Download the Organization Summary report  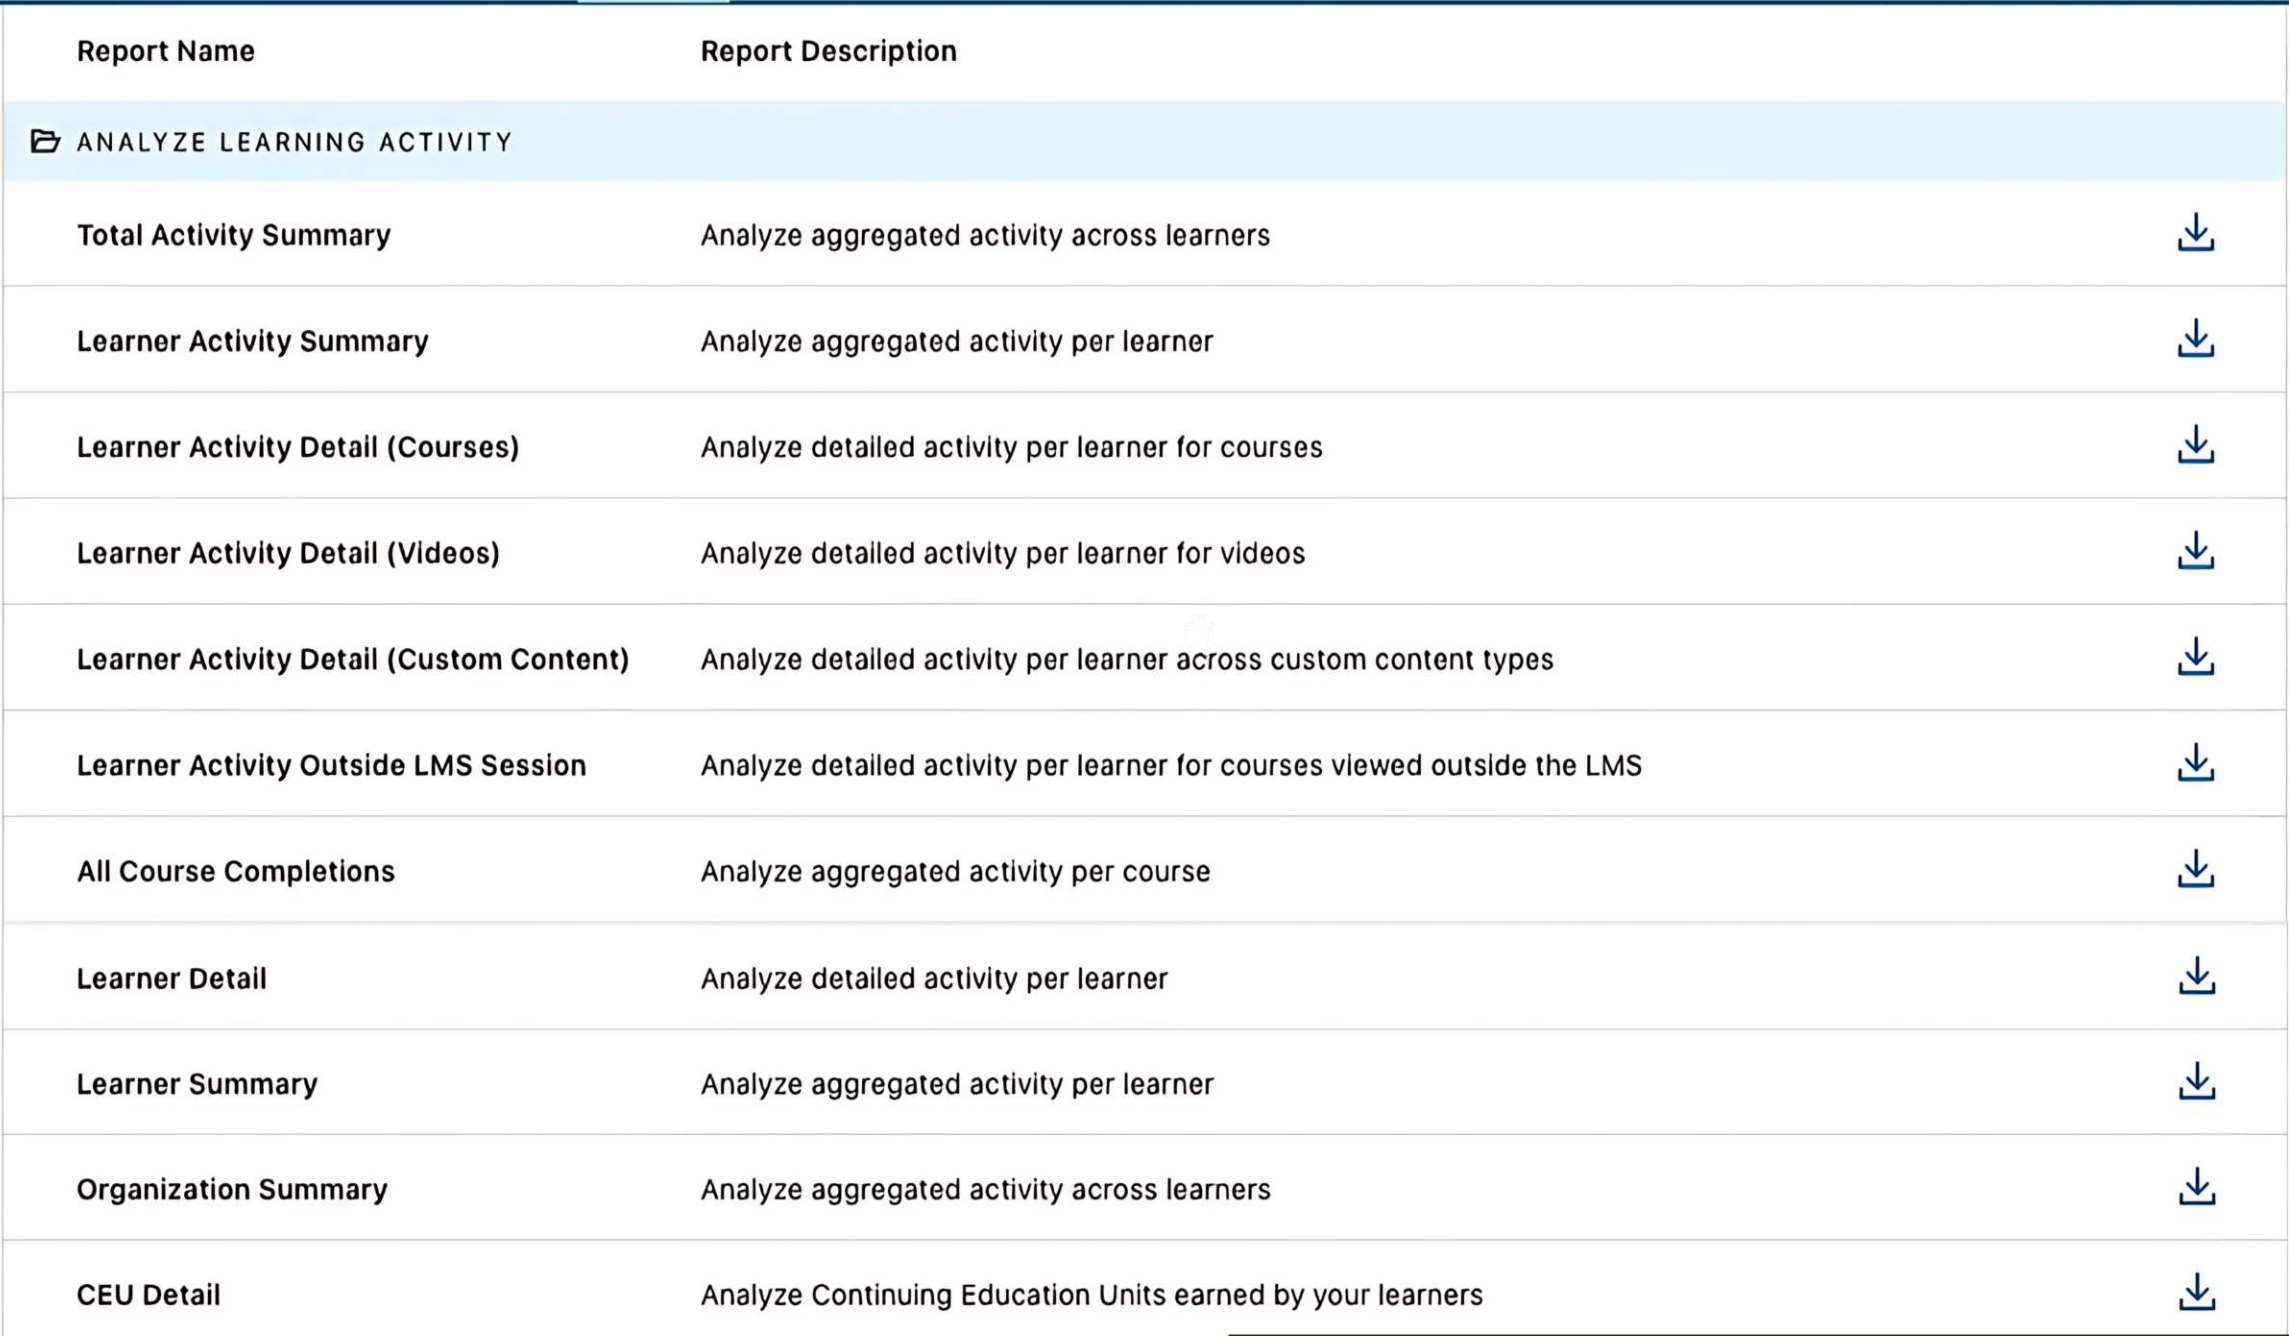coord(2196,1188)
